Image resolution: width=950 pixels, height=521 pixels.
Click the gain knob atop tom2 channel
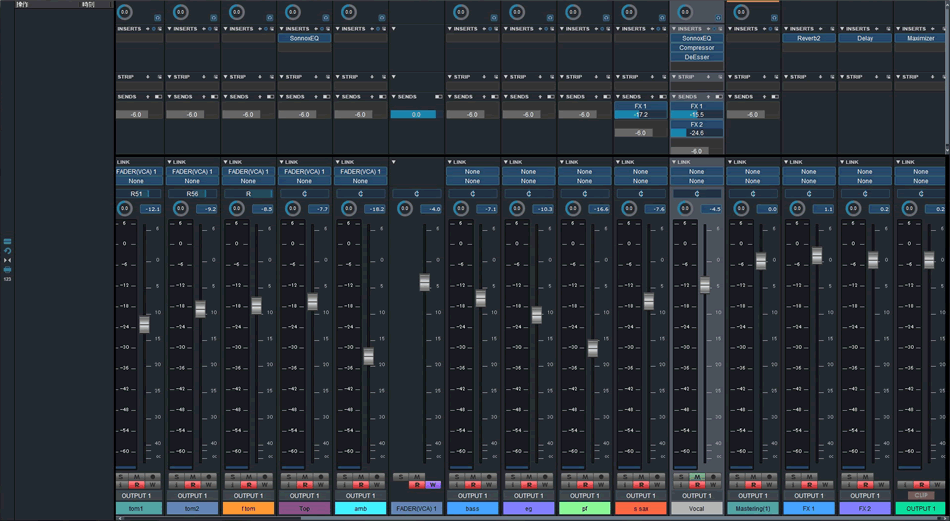pyautogui.click(x=180, y=13)
